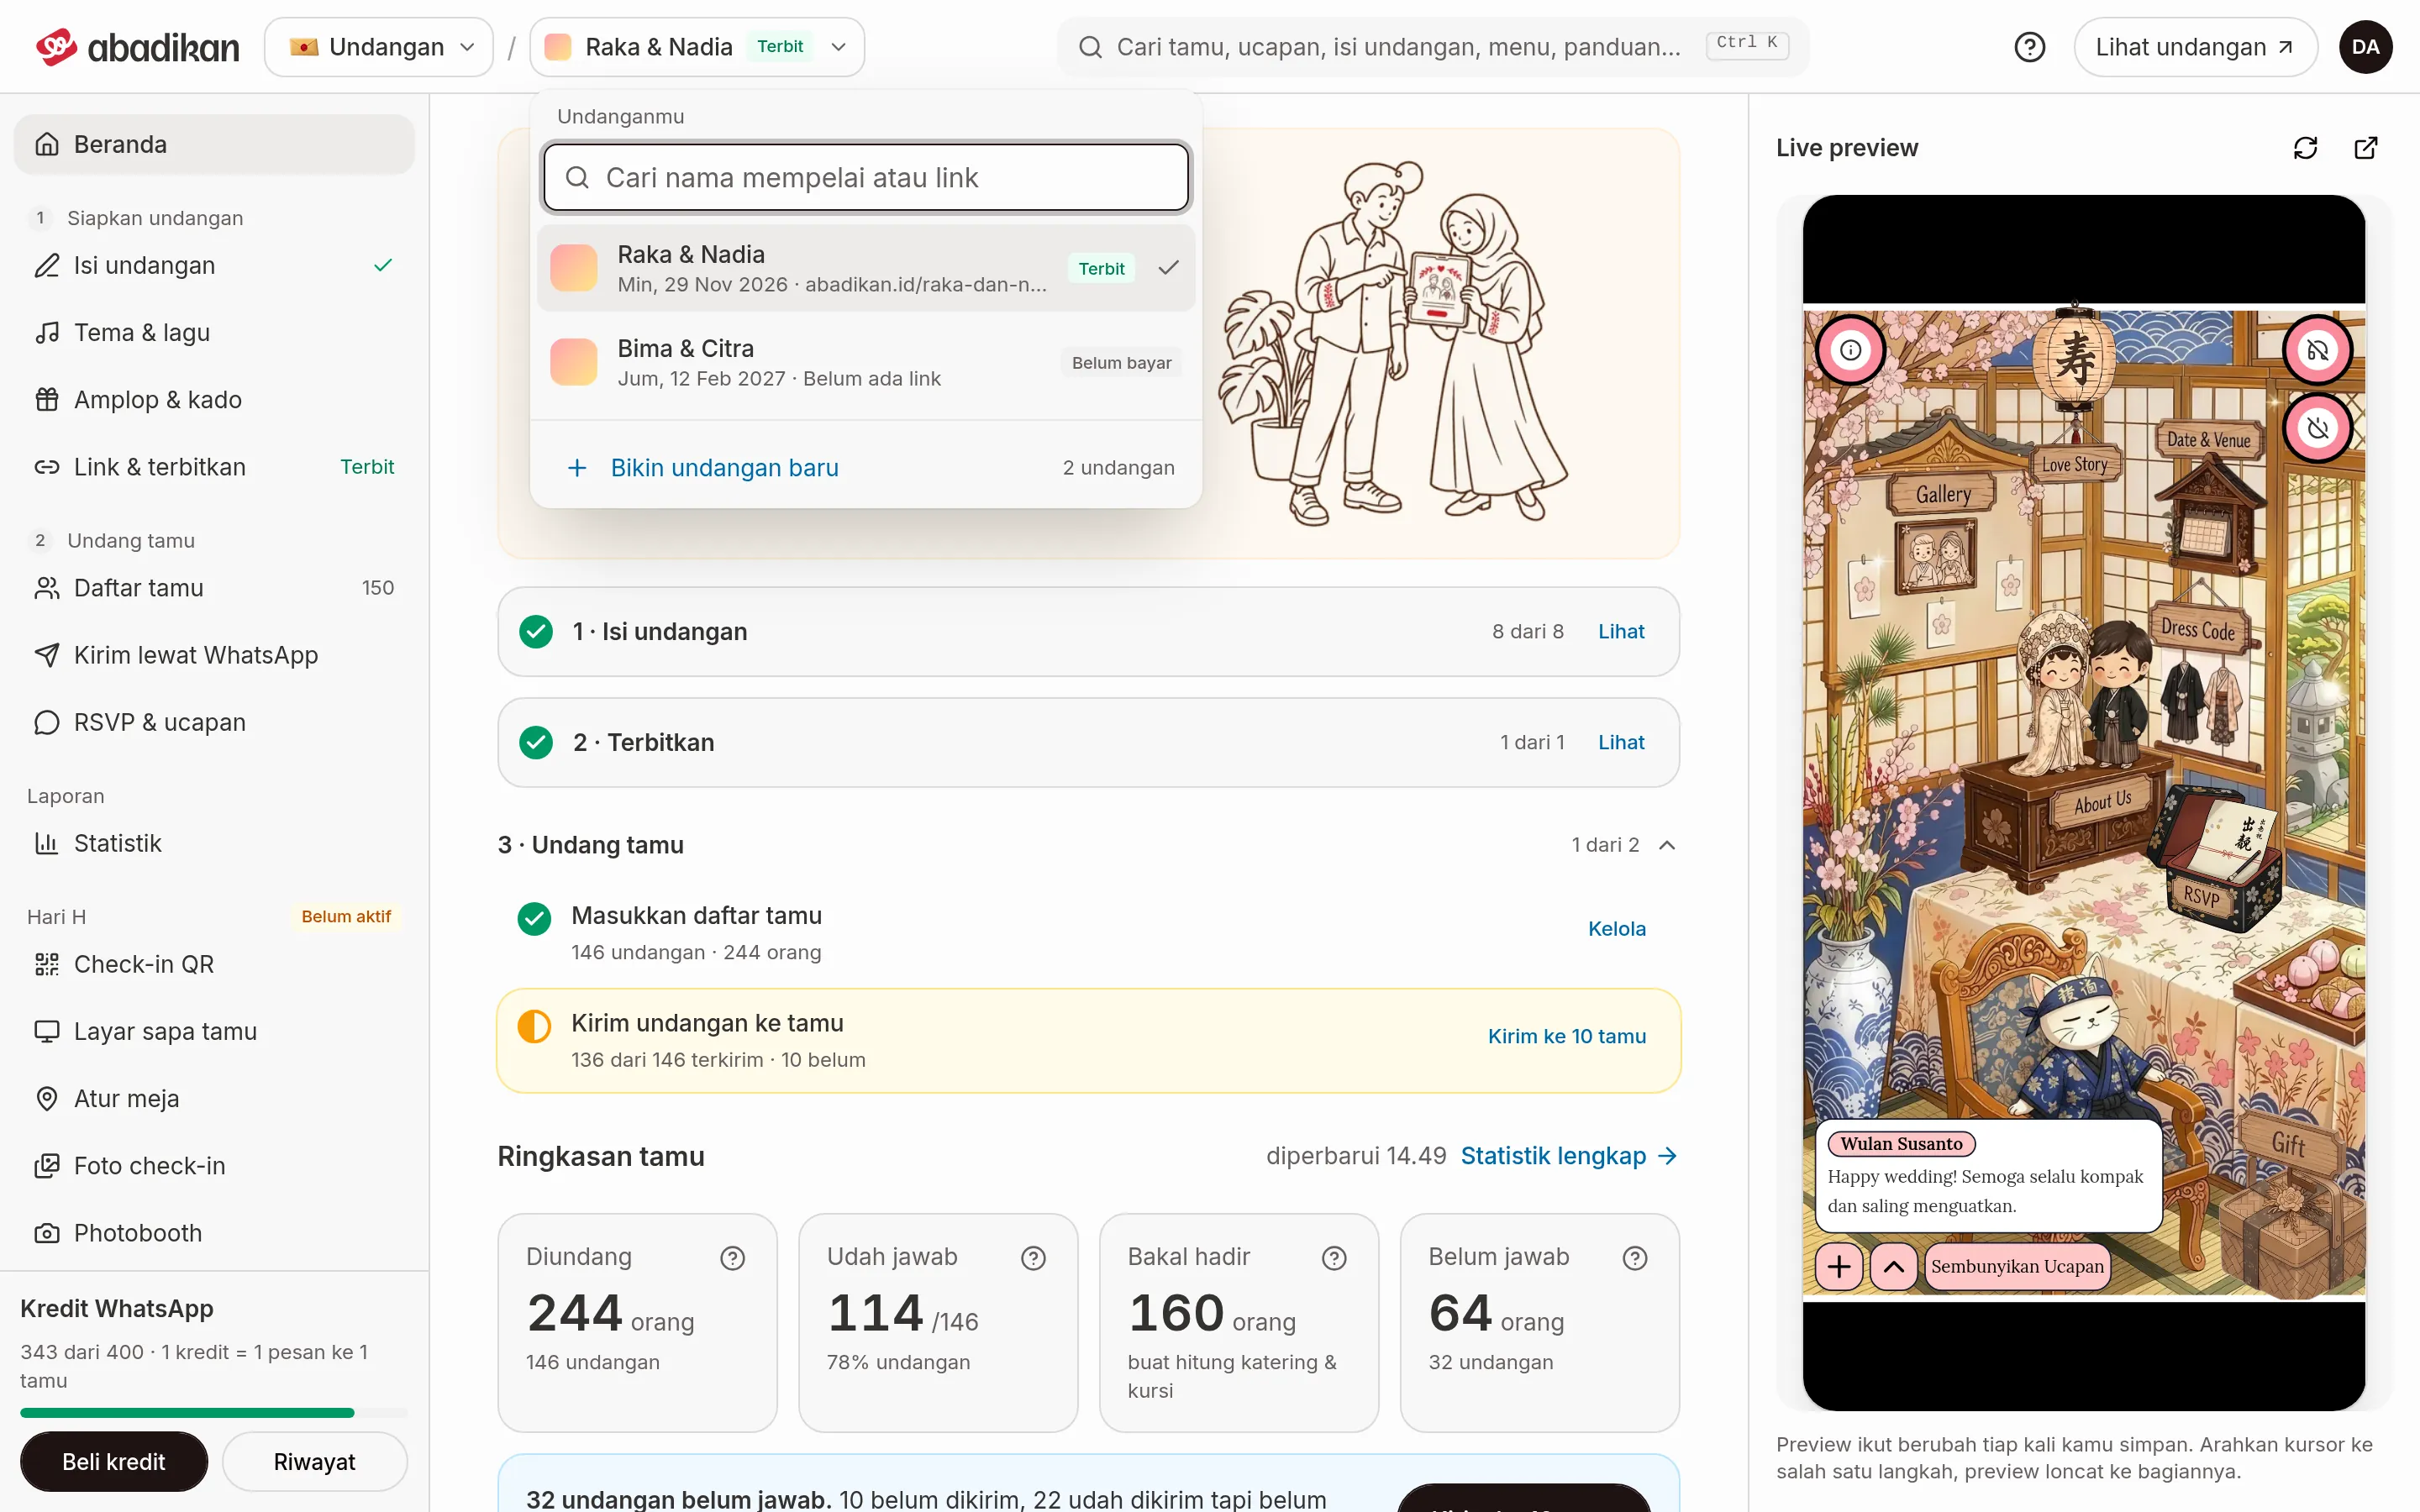Image resolution: width=2420 pixels, height=1512 pixels.
Task: Refresh the live preview
Action: click(2305, 148)
